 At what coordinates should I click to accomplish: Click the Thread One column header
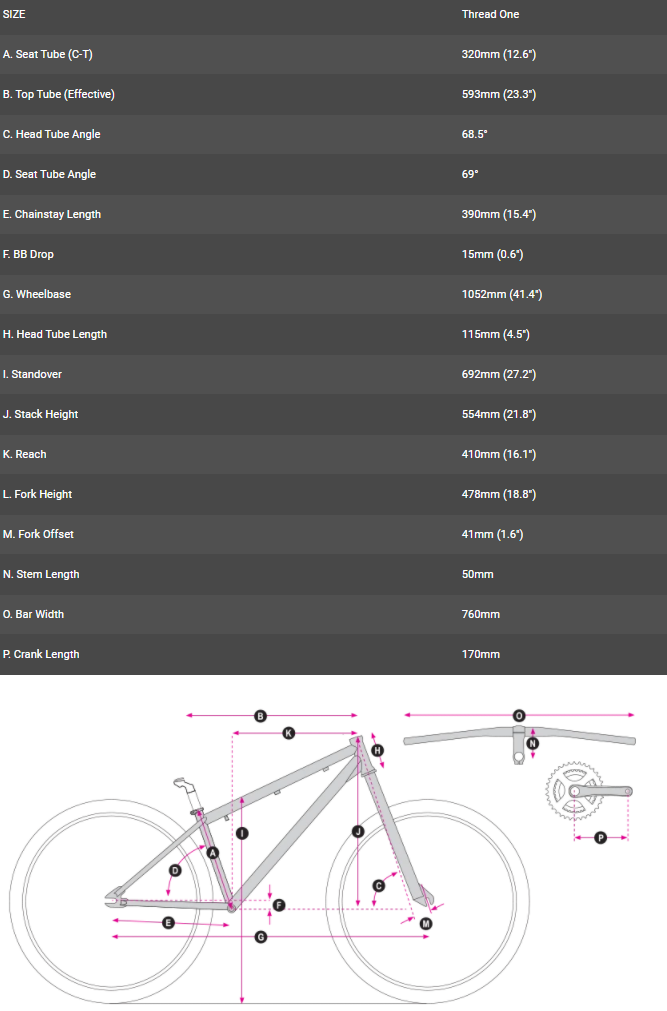pos(490,14)
